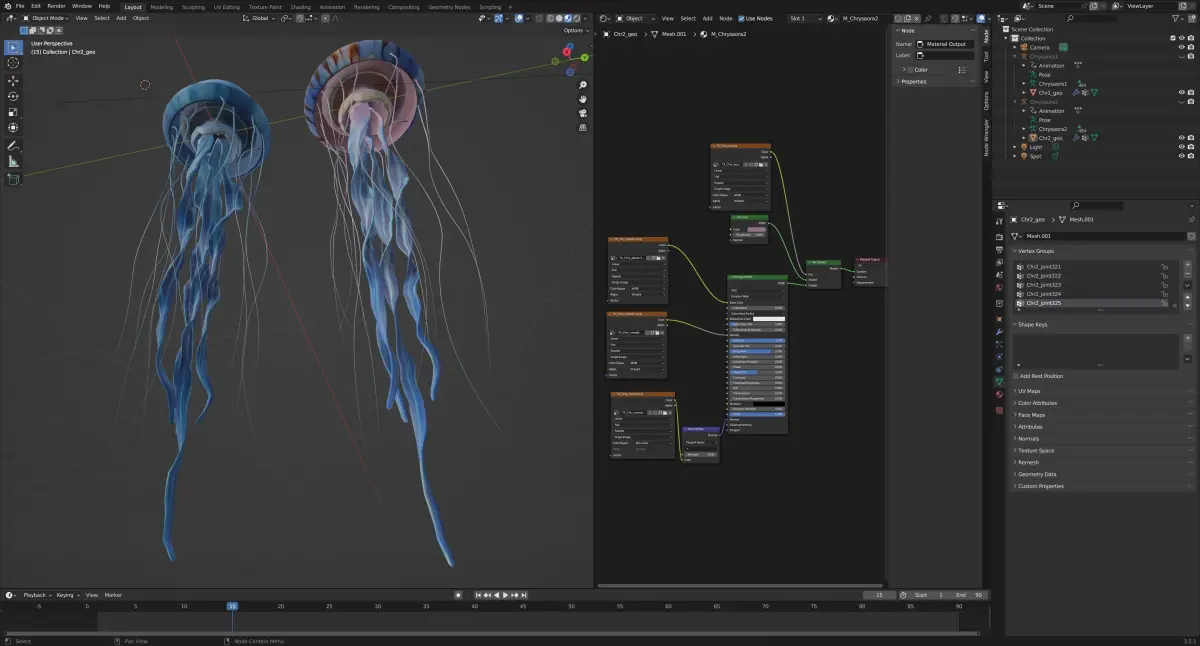The height and width of the screenshot is (646, 1200).
Task: Open the Geometry Nodes workspace tab
Action: (450, 6)
